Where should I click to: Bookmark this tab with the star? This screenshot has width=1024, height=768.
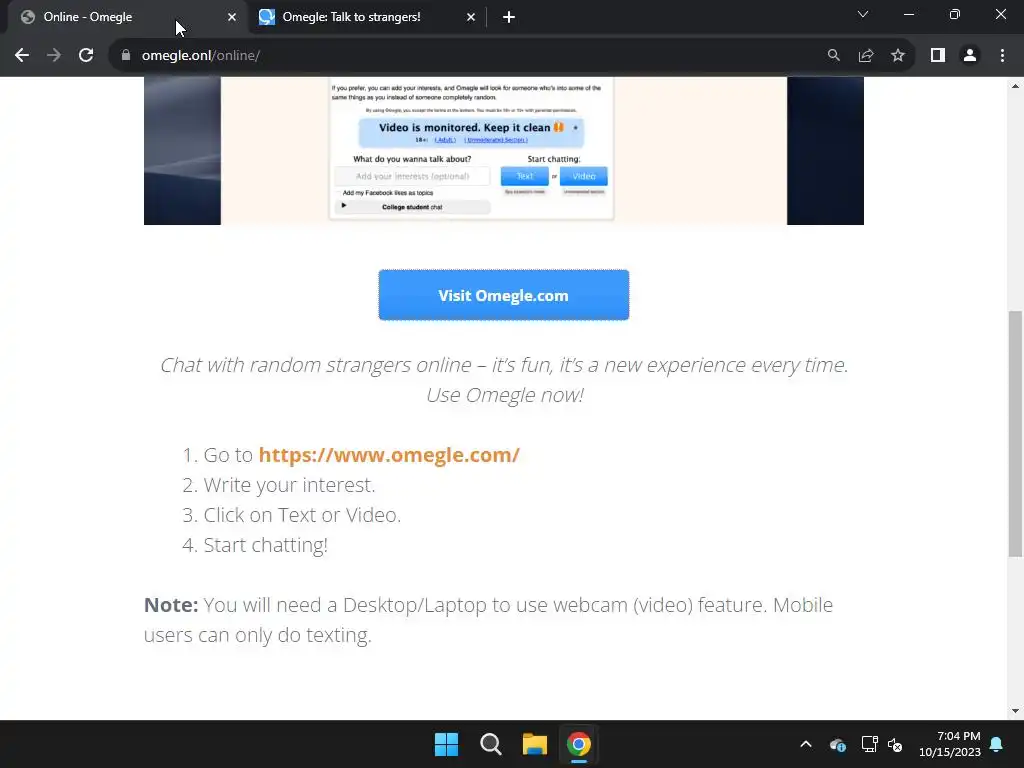click(898, 56)
